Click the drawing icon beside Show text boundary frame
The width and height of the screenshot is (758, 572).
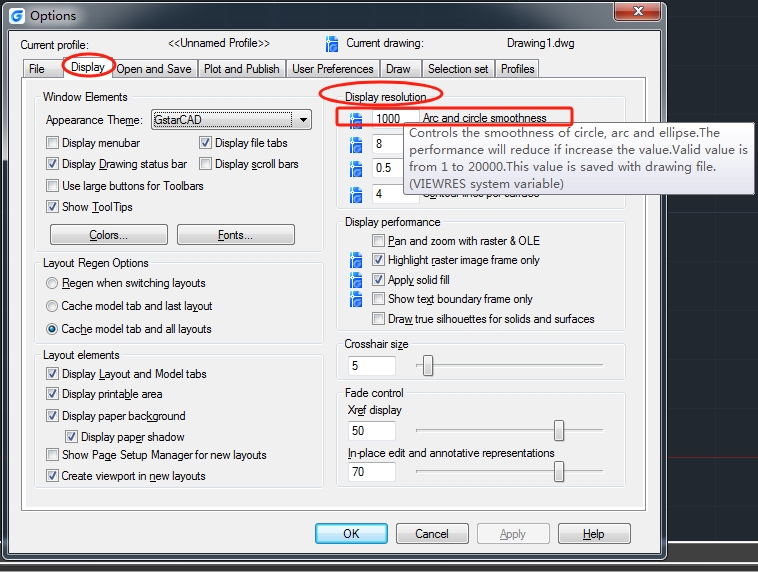pos(355,299)
